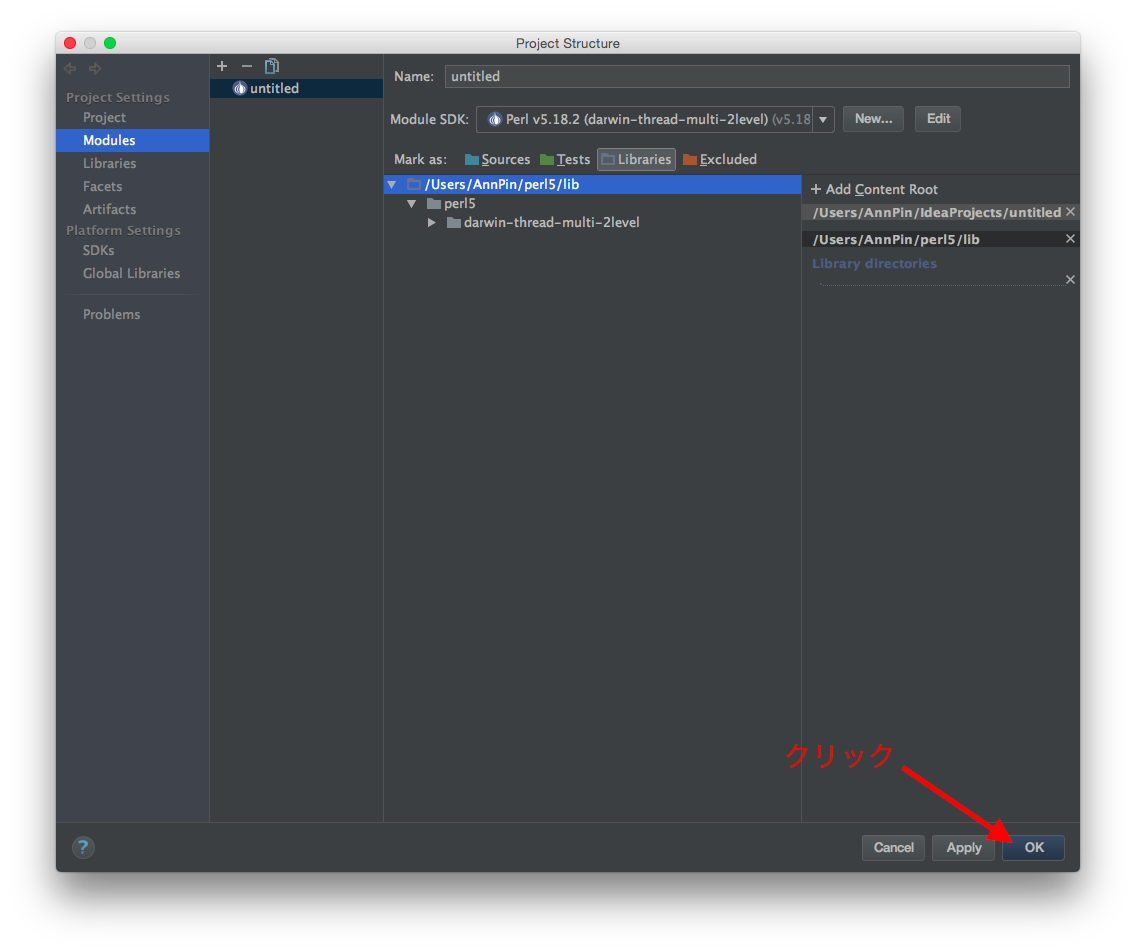The width and height of the screenshot is (1136, 952).
Task: Click Add Content Root
Action: pos(874,189)
